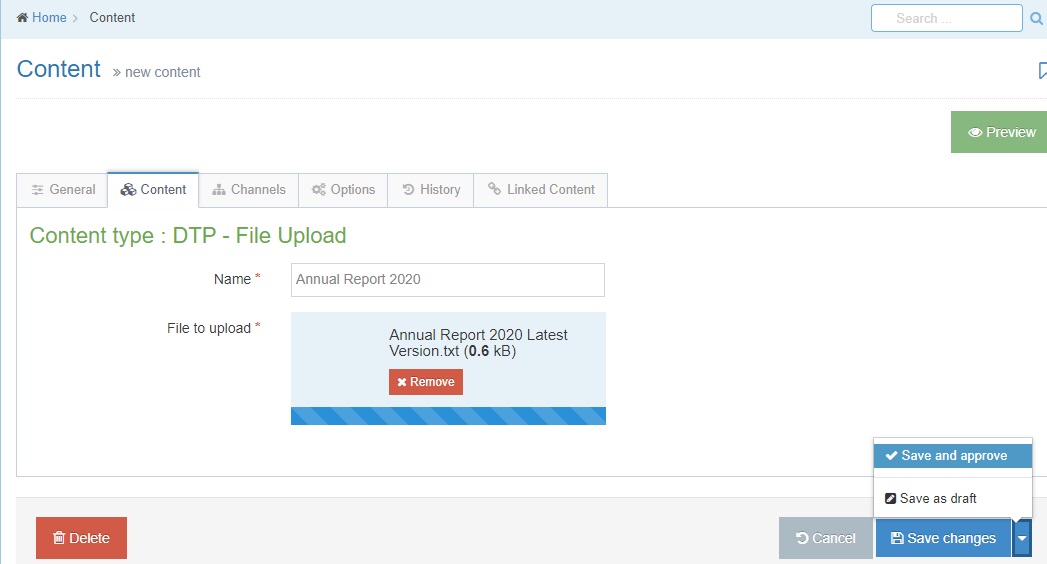
Task: Click the bookmark icon beside Content heading
Action: click(x=1041, y=70)
